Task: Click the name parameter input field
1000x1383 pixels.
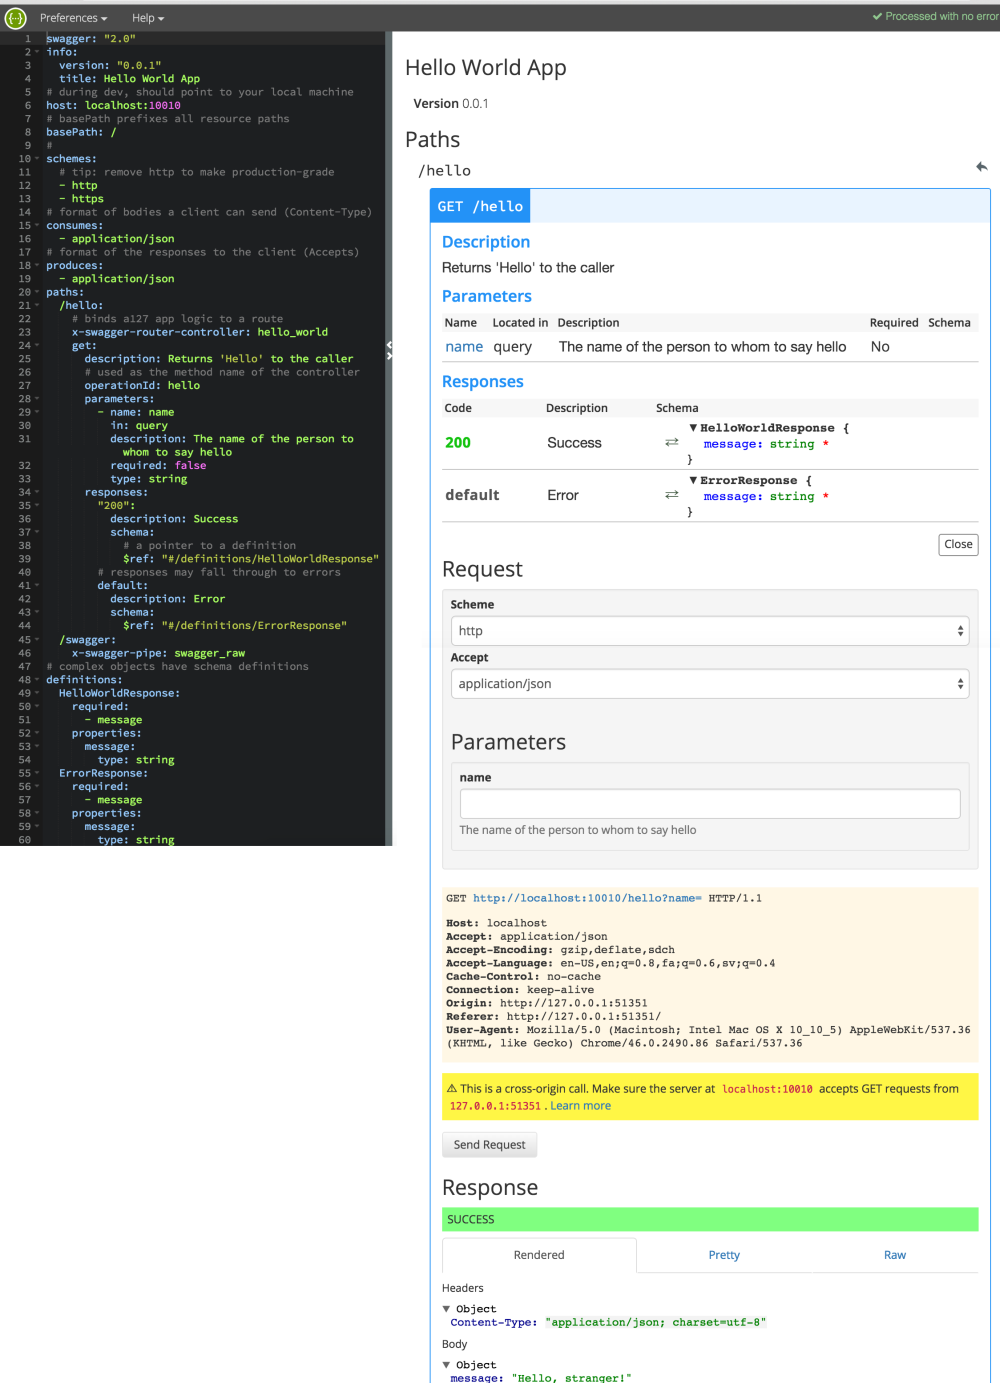Action: point(709,804)
